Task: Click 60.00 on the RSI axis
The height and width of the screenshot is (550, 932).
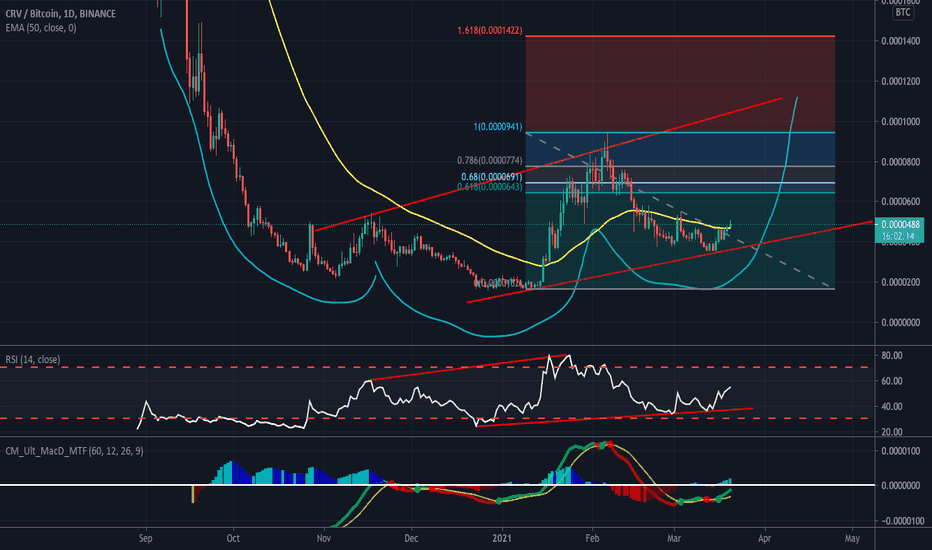Action: [893, 381]
